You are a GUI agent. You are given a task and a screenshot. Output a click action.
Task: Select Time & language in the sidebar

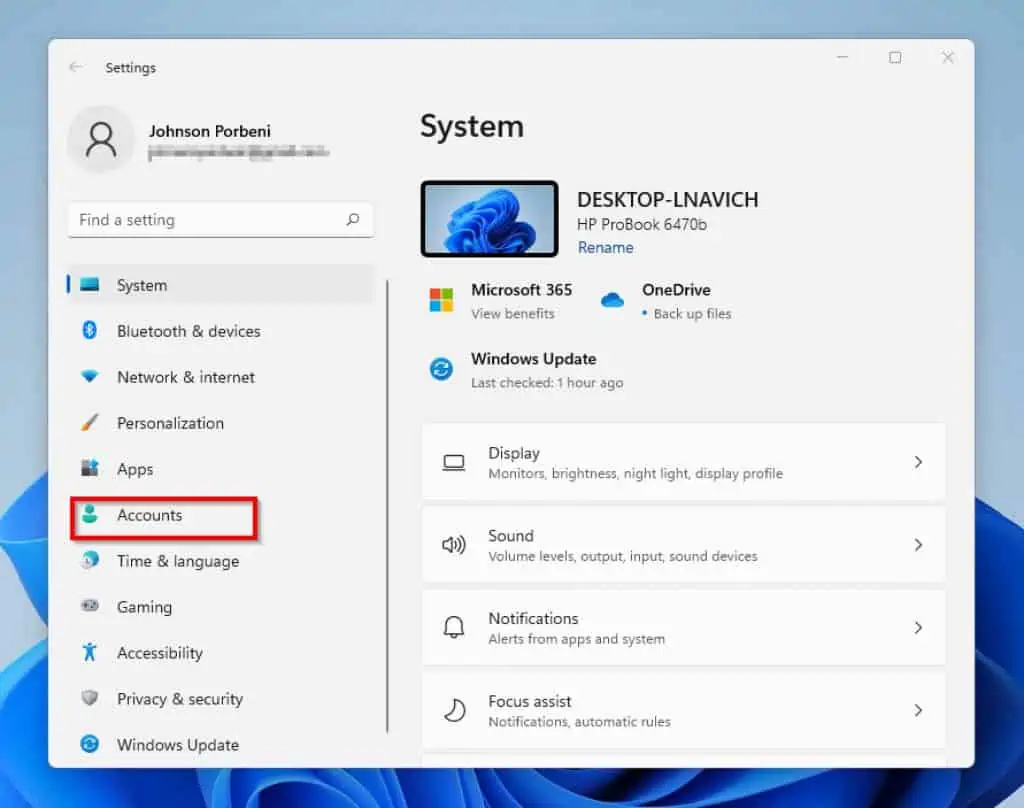pos(178,561)
